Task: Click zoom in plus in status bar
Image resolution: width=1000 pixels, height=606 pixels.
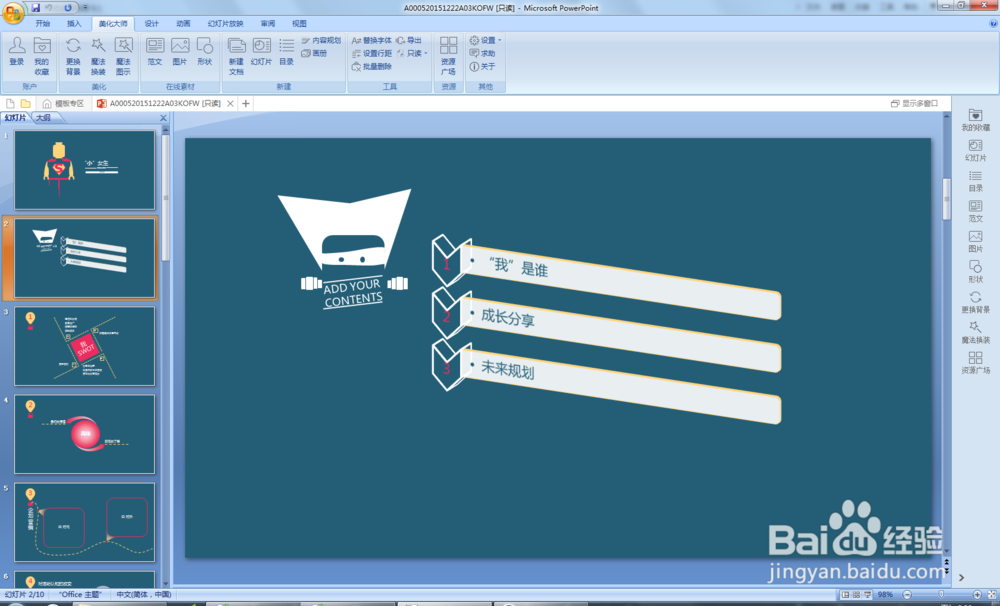Action: (x=976, y=595)
